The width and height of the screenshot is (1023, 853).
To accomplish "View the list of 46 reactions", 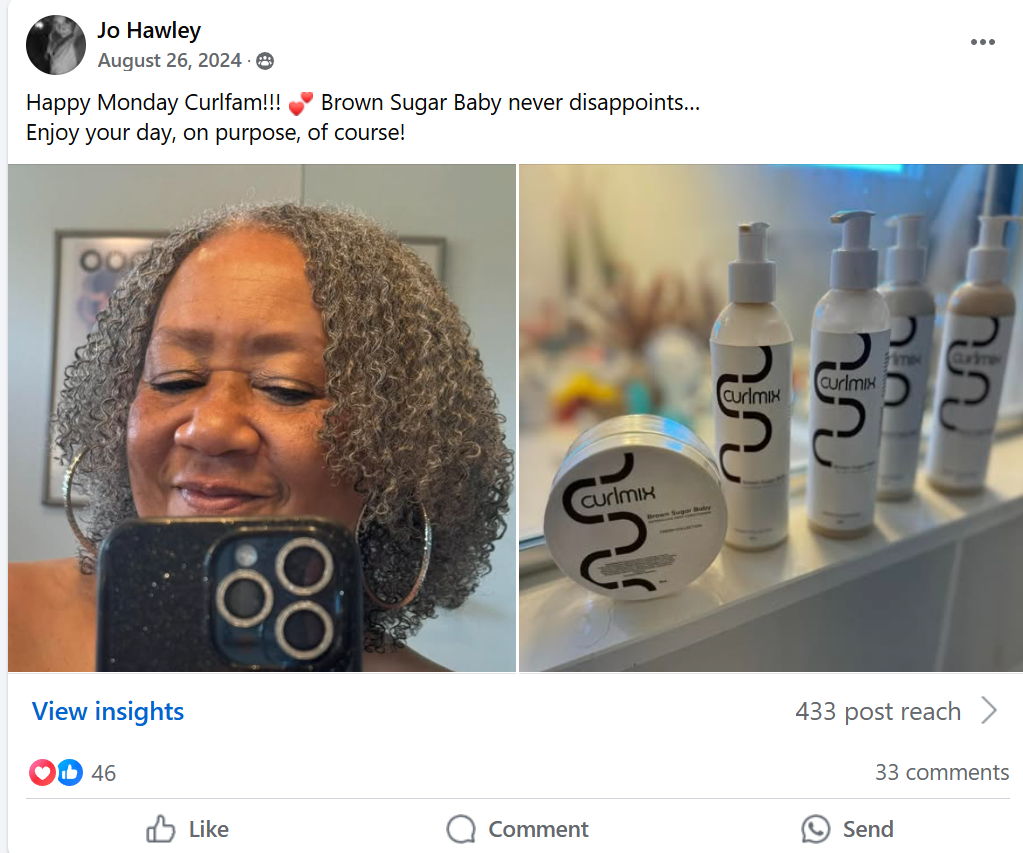I will click(x=103, y=772).
